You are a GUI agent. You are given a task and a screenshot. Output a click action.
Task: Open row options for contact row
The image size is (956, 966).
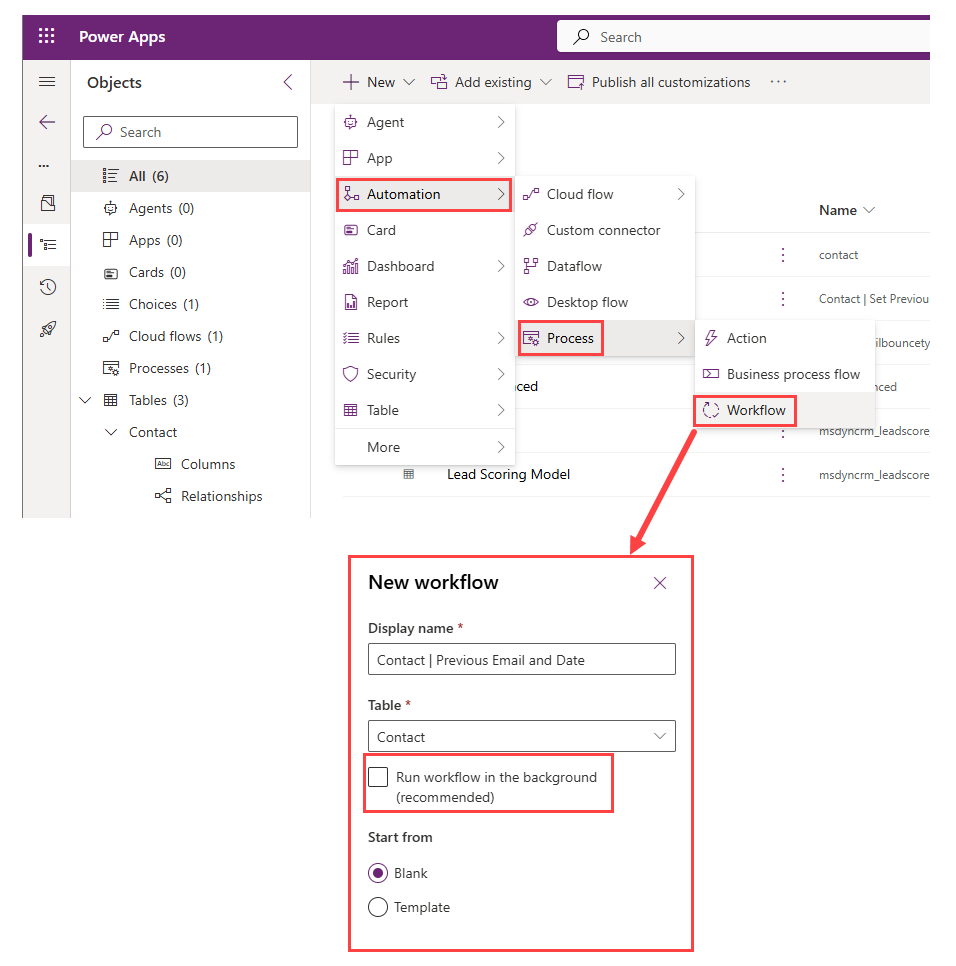coord(783,255)
